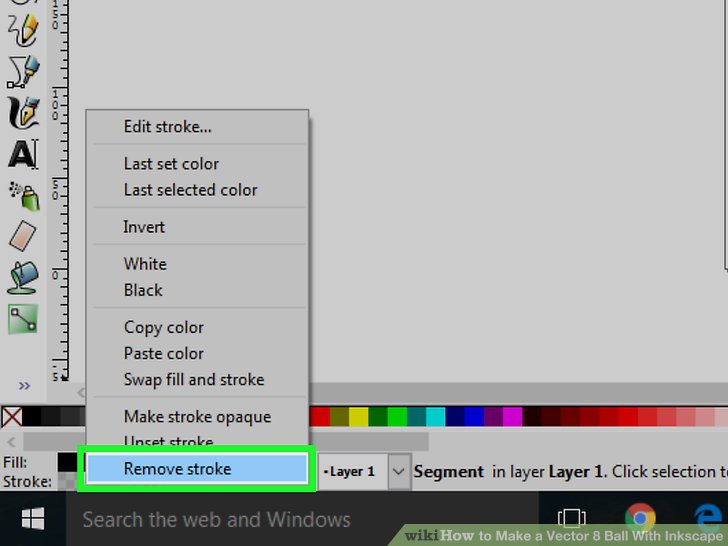Viewport: 728px width, 546px height.
Task: Pick the yellow palette swatch
Action: pyautogui.click(x=358, y=416)
